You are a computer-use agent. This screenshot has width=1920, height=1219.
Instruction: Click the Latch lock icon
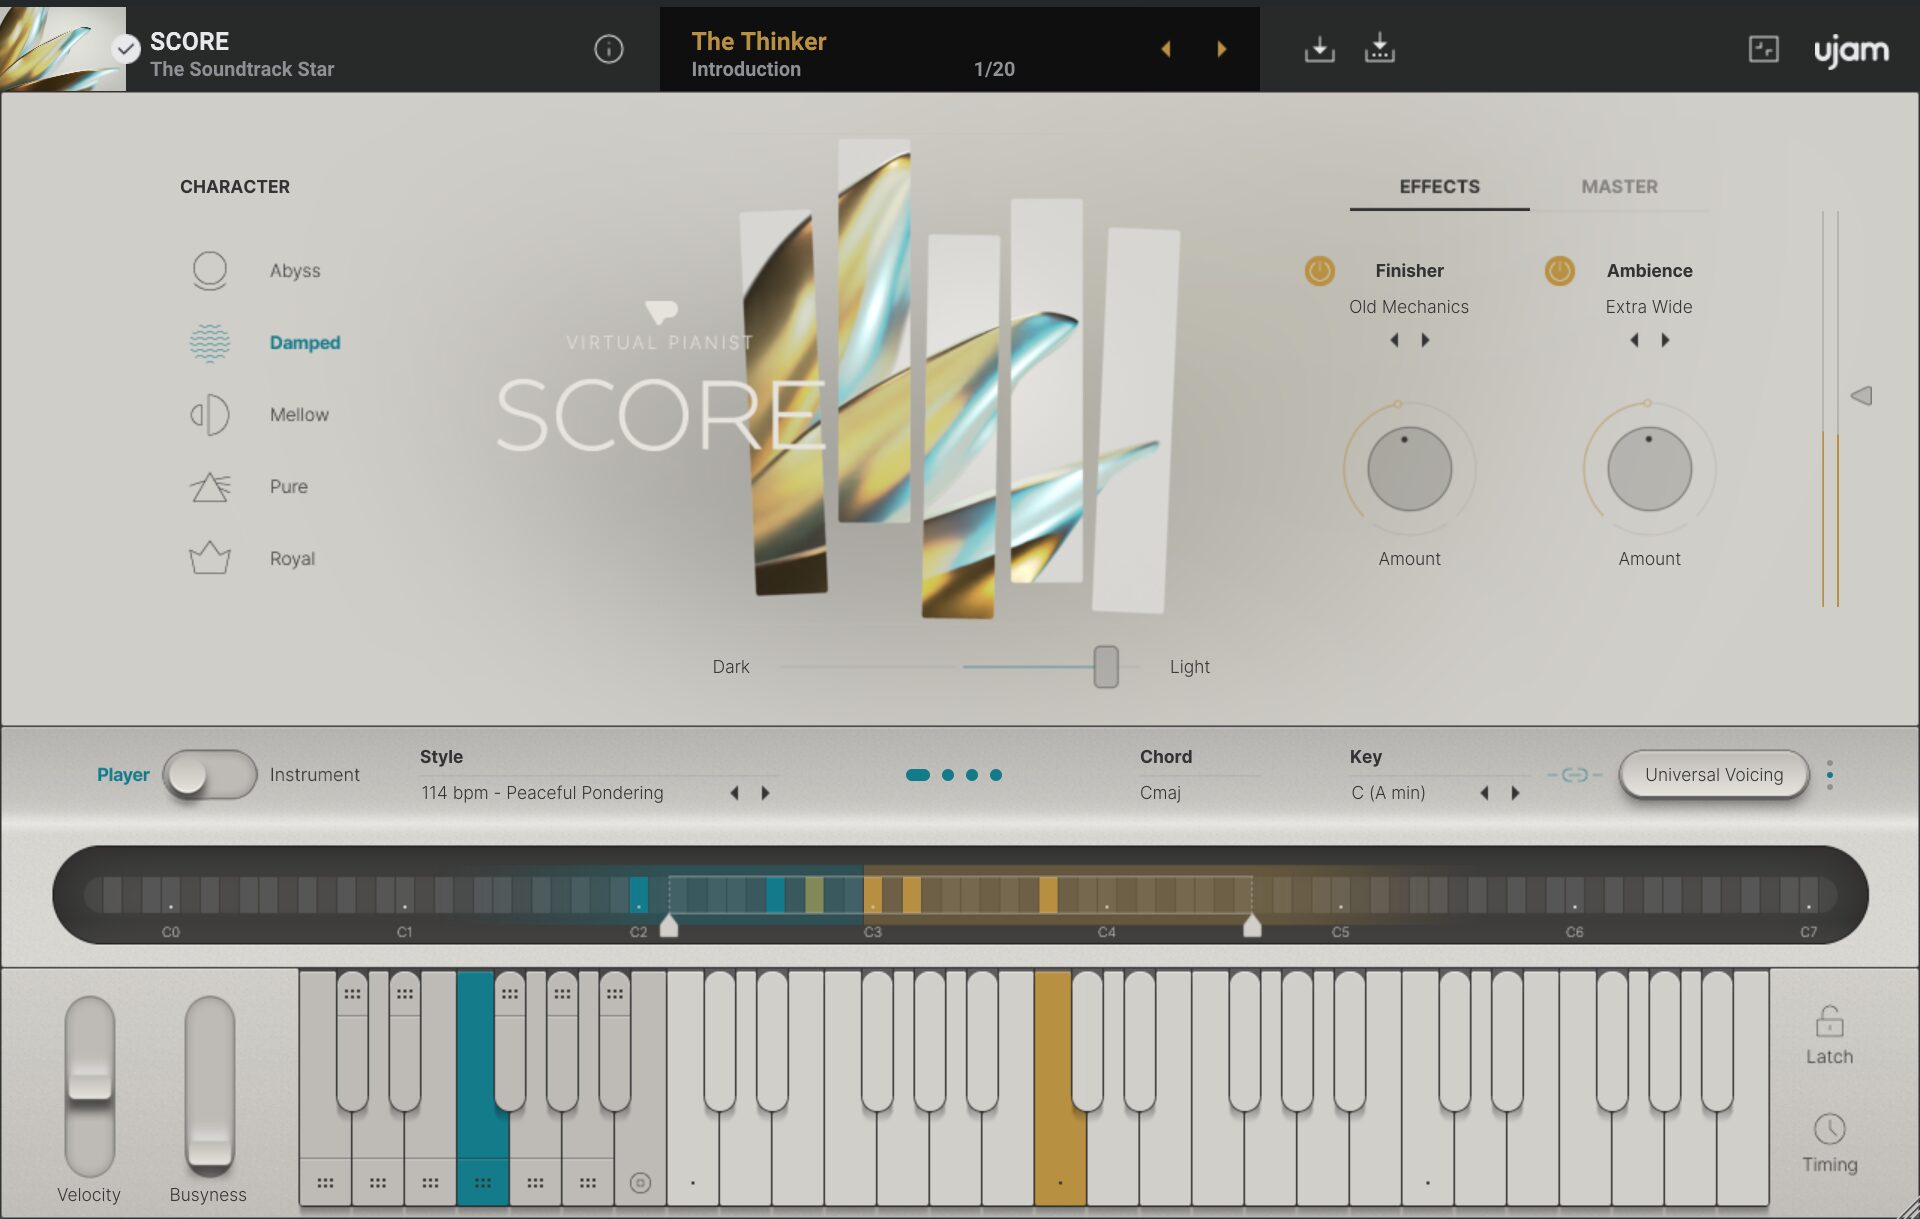(x=1829, y=1022)
